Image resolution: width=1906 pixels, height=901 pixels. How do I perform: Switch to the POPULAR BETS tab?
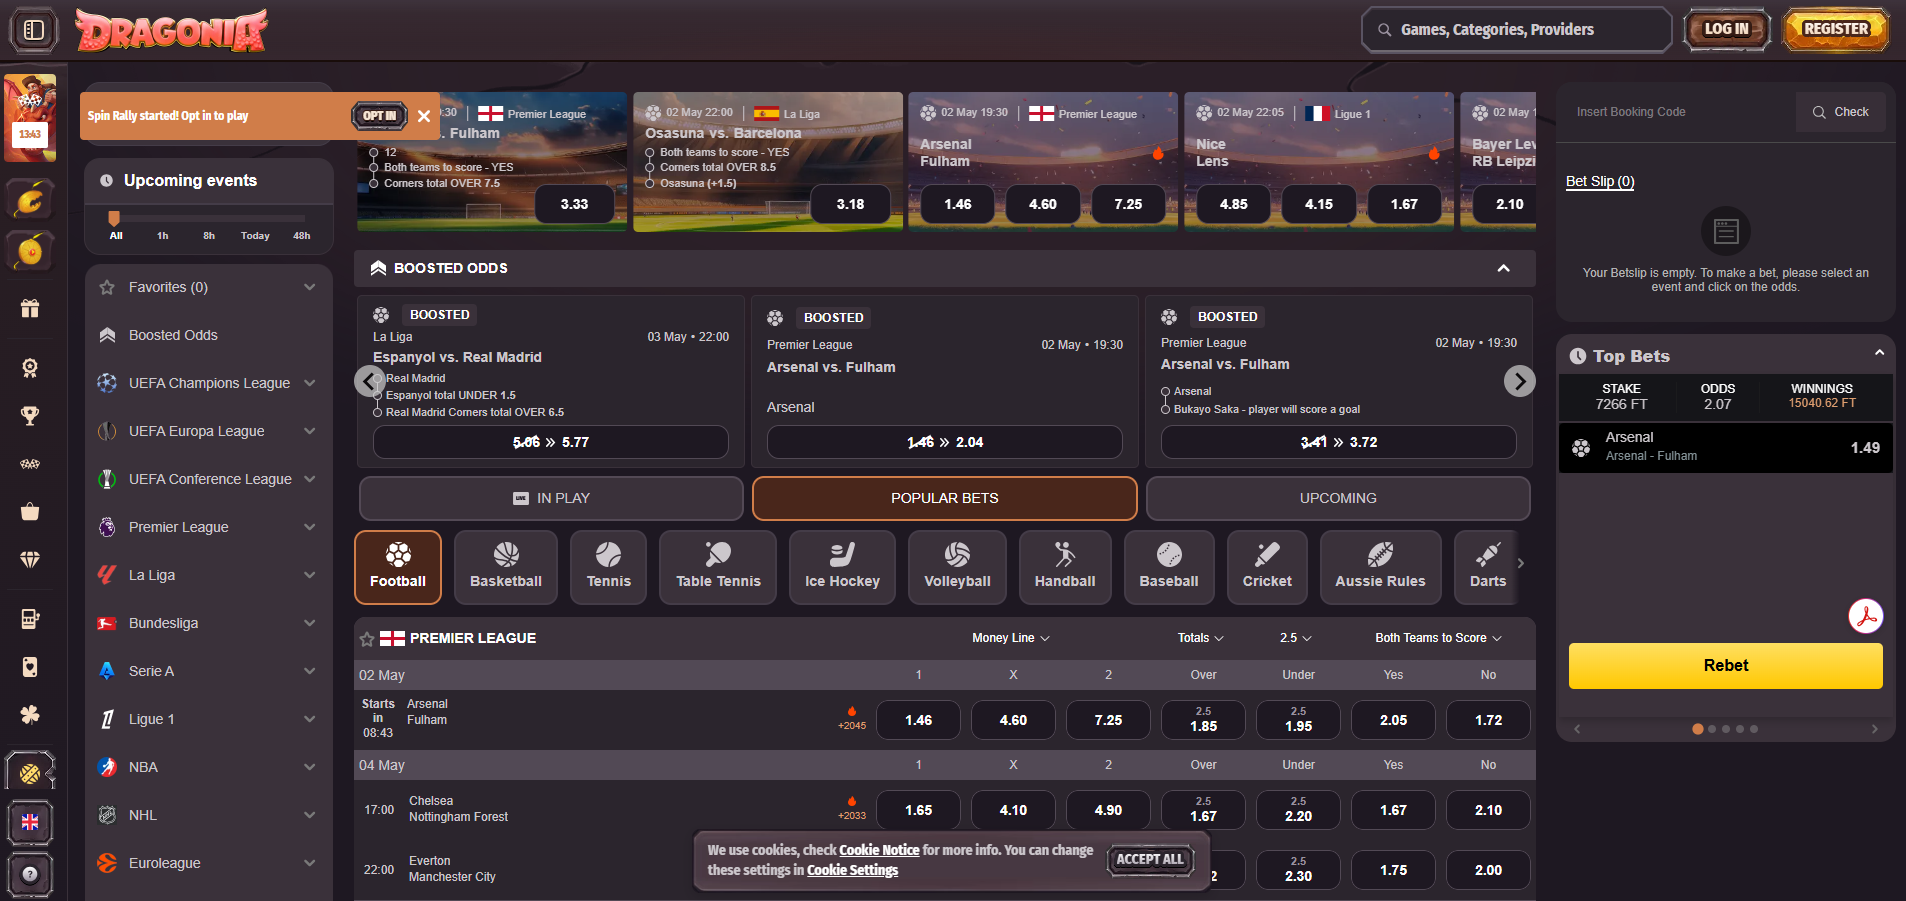(x=945, y=498)
